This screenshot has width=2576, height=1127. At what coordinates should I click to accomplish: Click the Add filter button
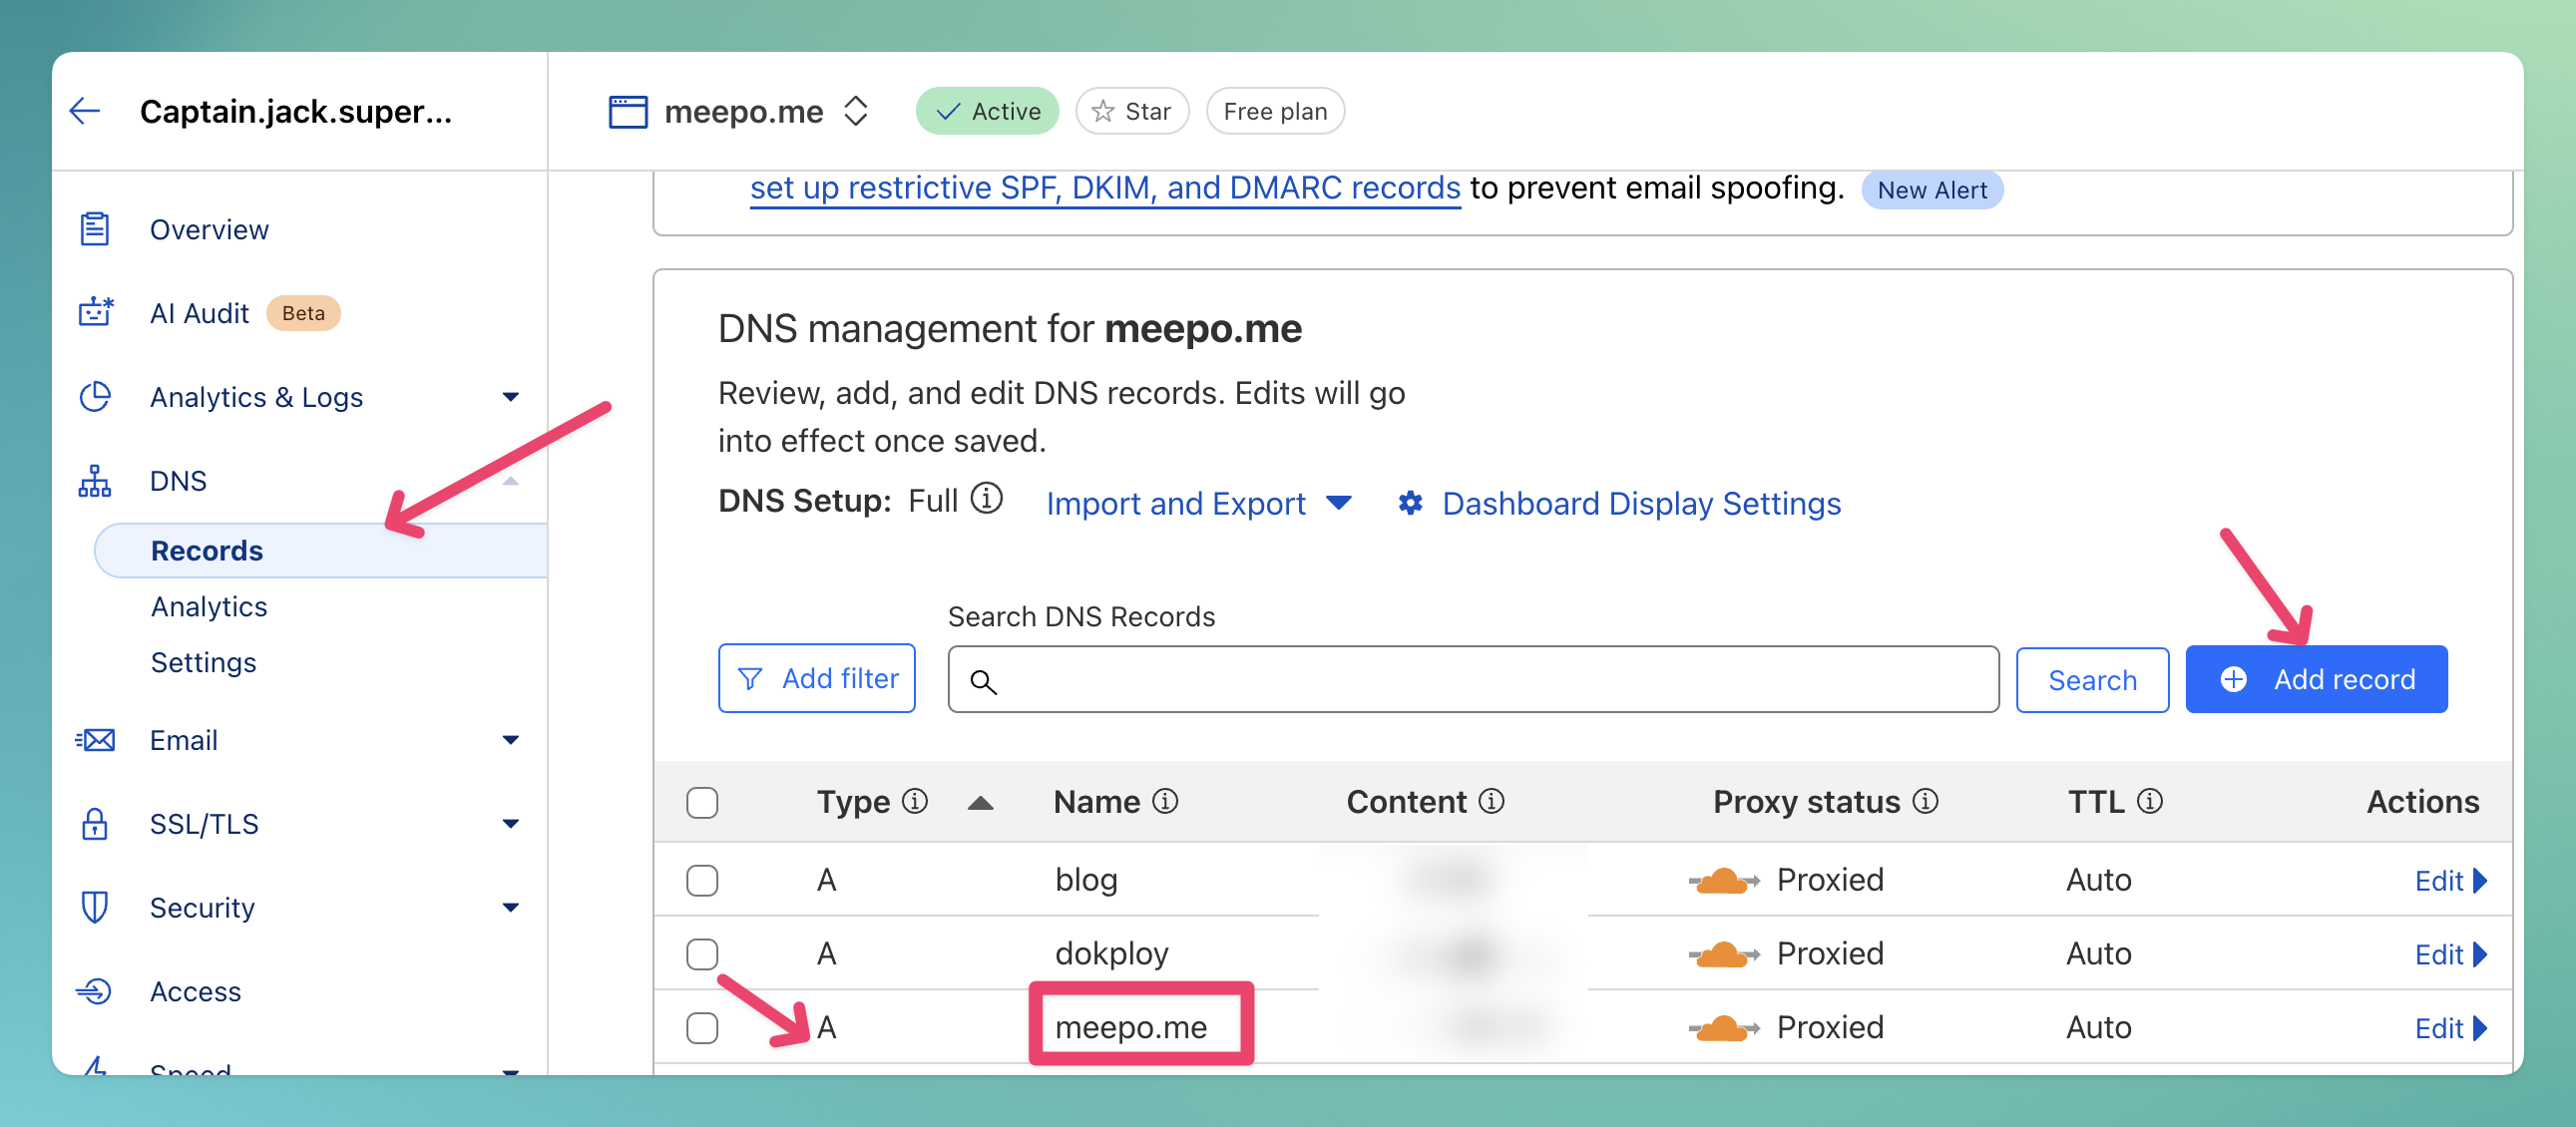(x=816, y=678)
